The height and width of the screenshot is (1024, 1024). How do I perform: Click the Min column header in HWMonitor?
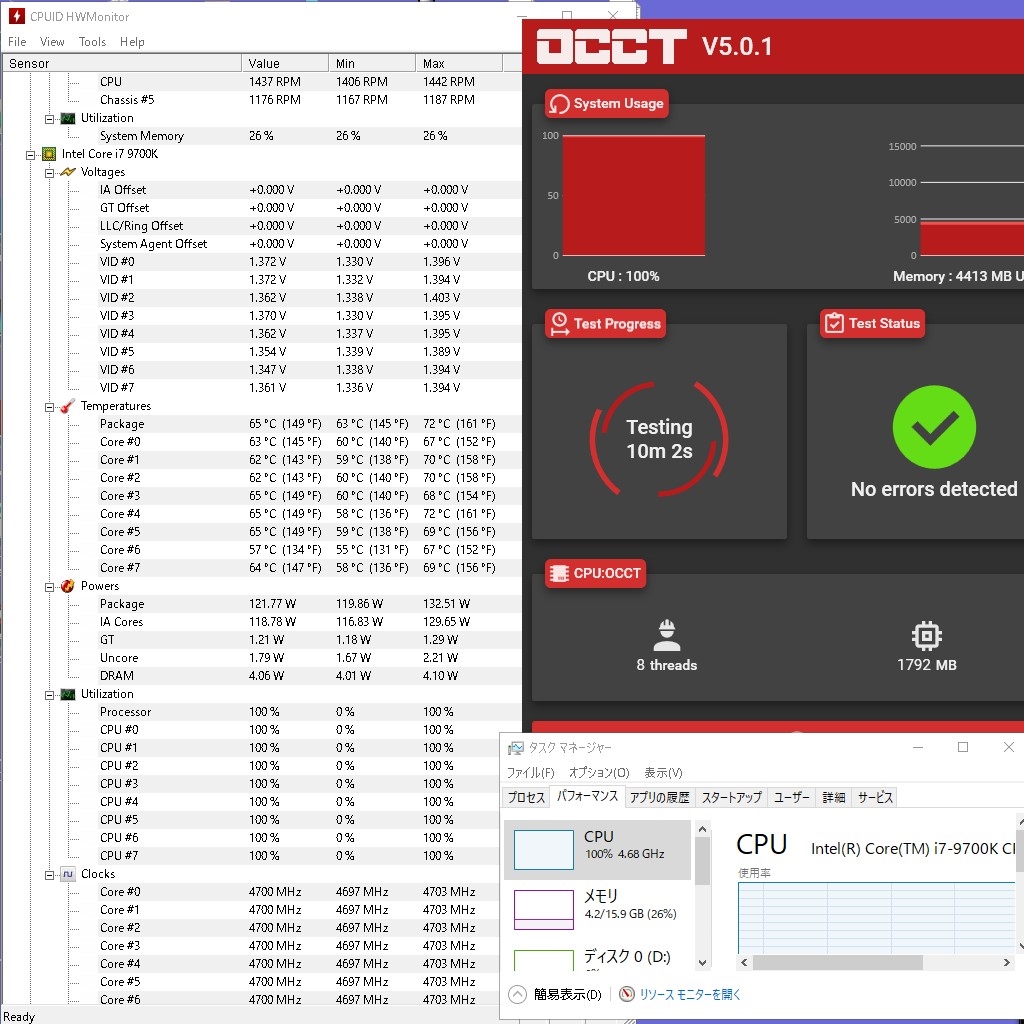pyautogui.click(x=372, y=63)
